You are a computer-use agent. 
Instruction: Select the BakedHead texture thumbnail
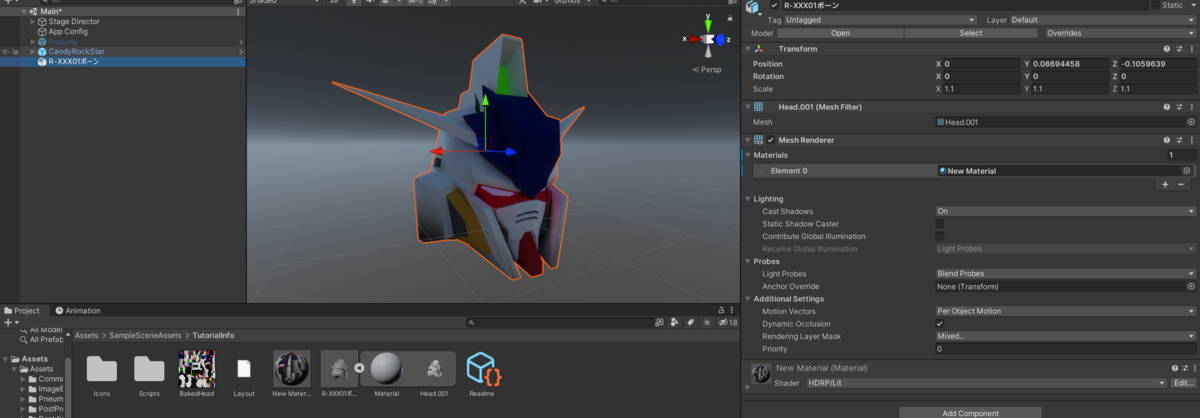click(x=196, y=369)
